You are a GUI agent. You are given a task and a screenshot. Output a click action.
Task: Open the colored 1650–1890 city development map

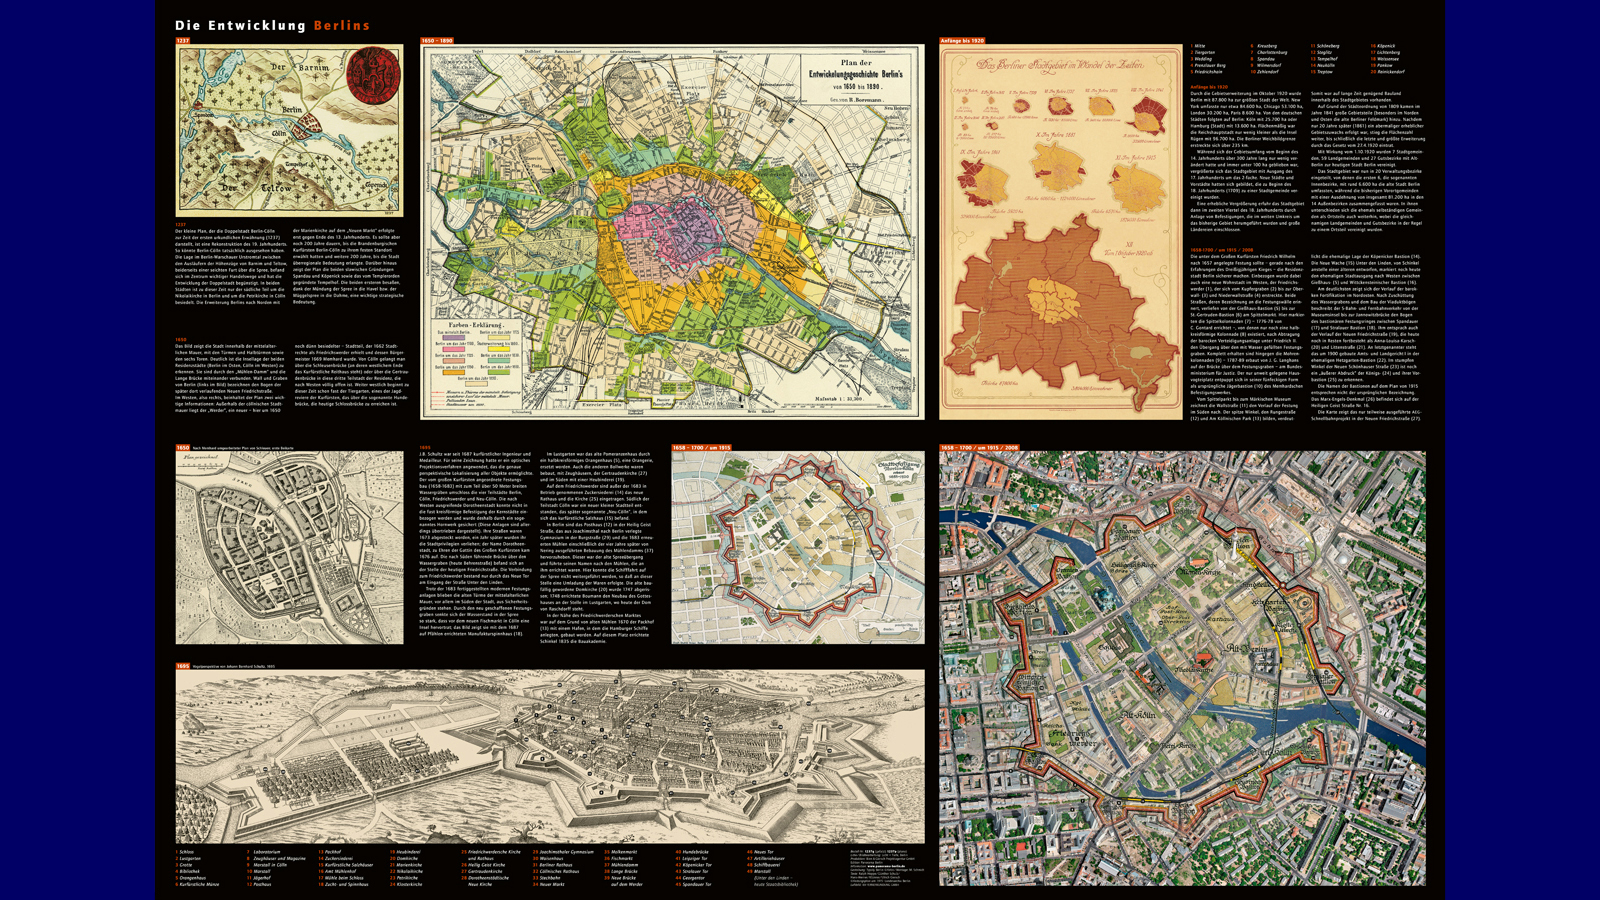(672, 232)
